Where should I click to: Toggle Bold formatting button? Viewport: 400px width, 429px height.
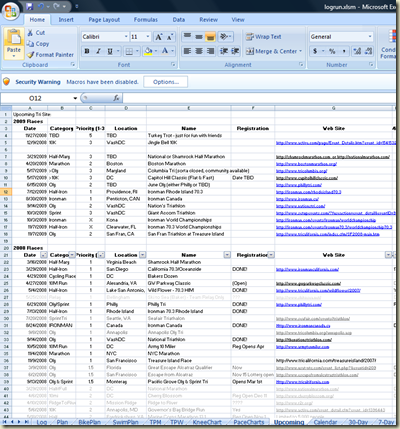87,51
